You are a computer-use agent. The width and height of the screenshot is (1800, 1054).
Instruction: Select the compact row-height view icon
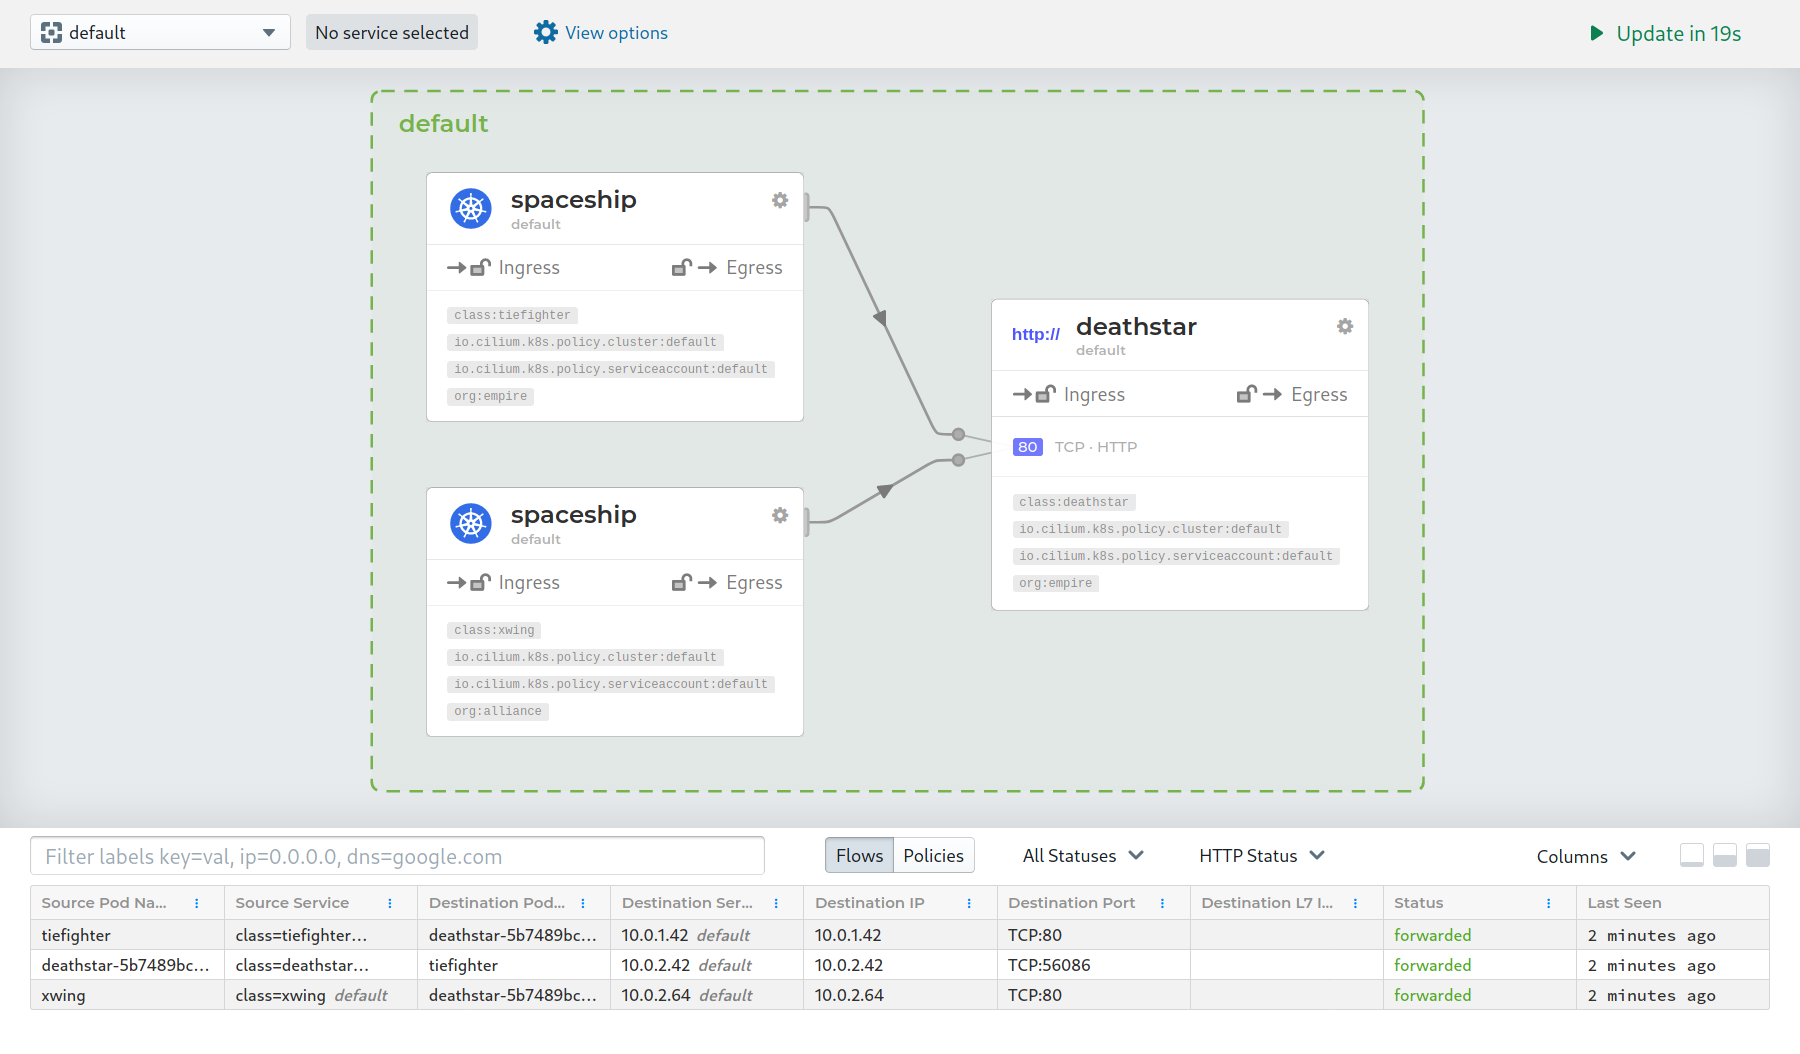click(1692, 856)
